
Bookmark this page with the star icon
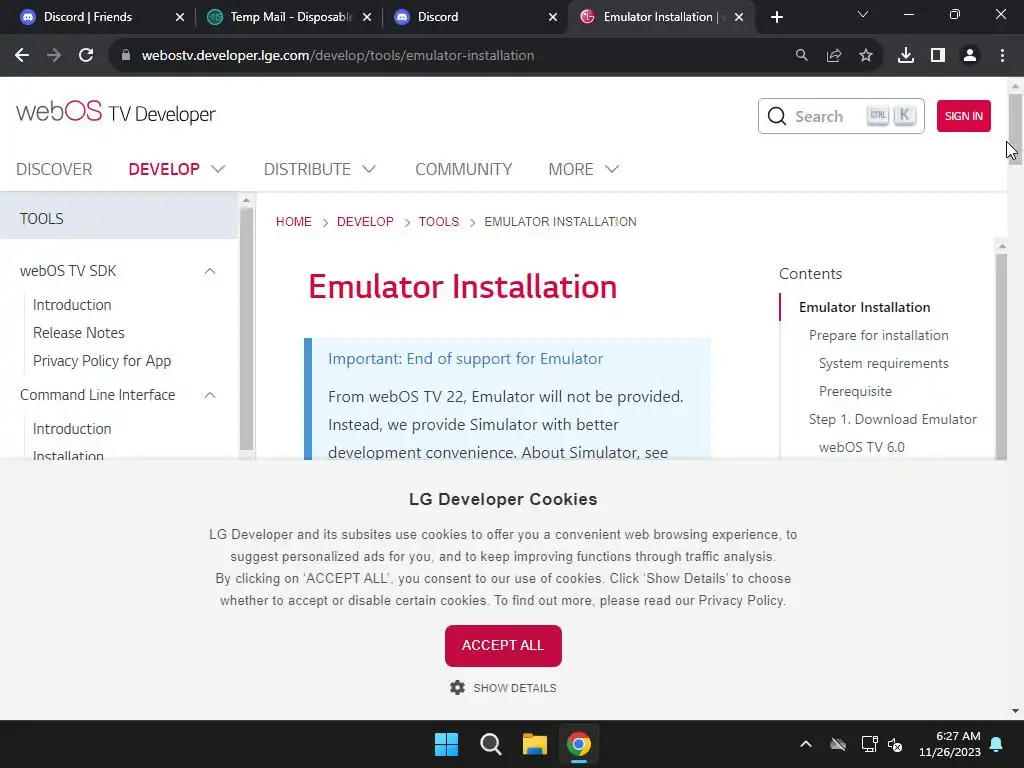coord(866,56)
